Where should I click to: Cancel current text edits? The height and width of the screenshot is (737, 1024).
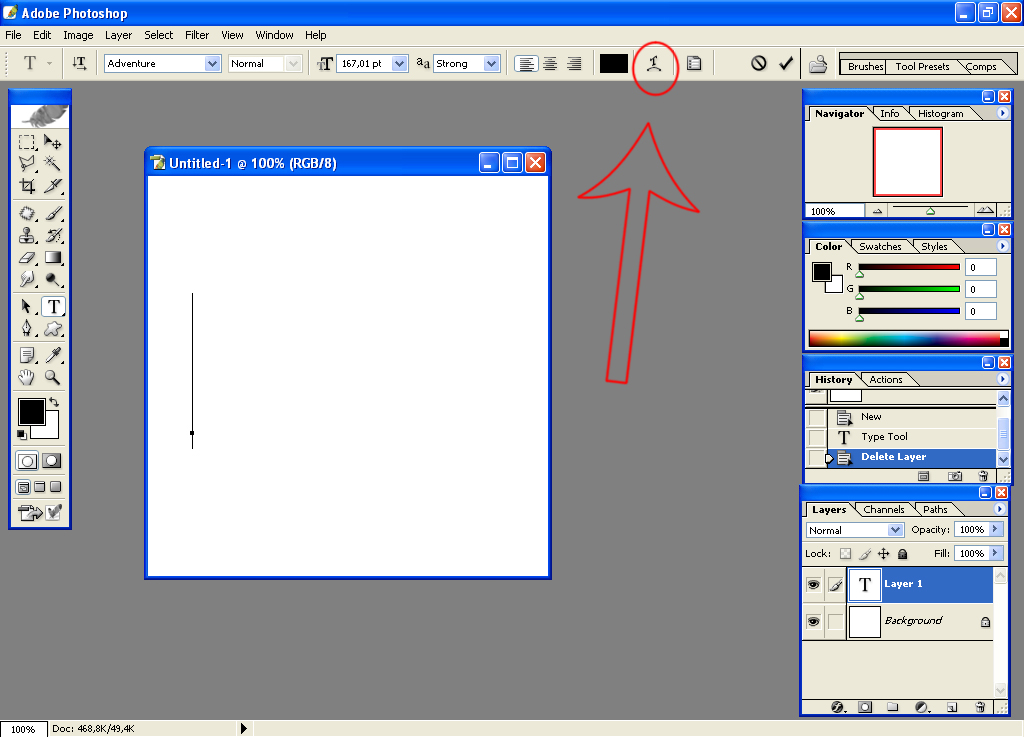pyautogui.click(x=758, y=63)
